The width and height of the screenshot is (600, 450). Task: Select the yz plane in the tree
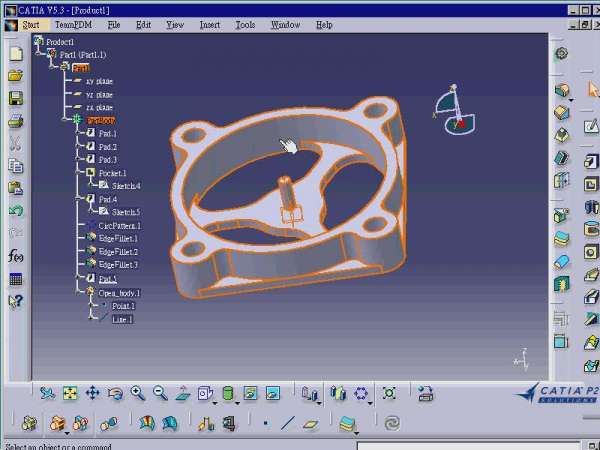pos(99,95)
